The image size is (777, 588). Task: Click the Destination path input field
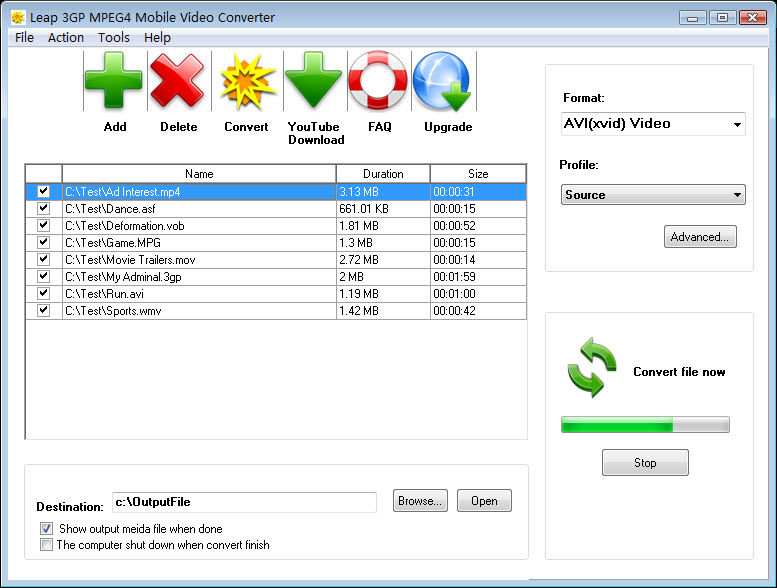244,502
